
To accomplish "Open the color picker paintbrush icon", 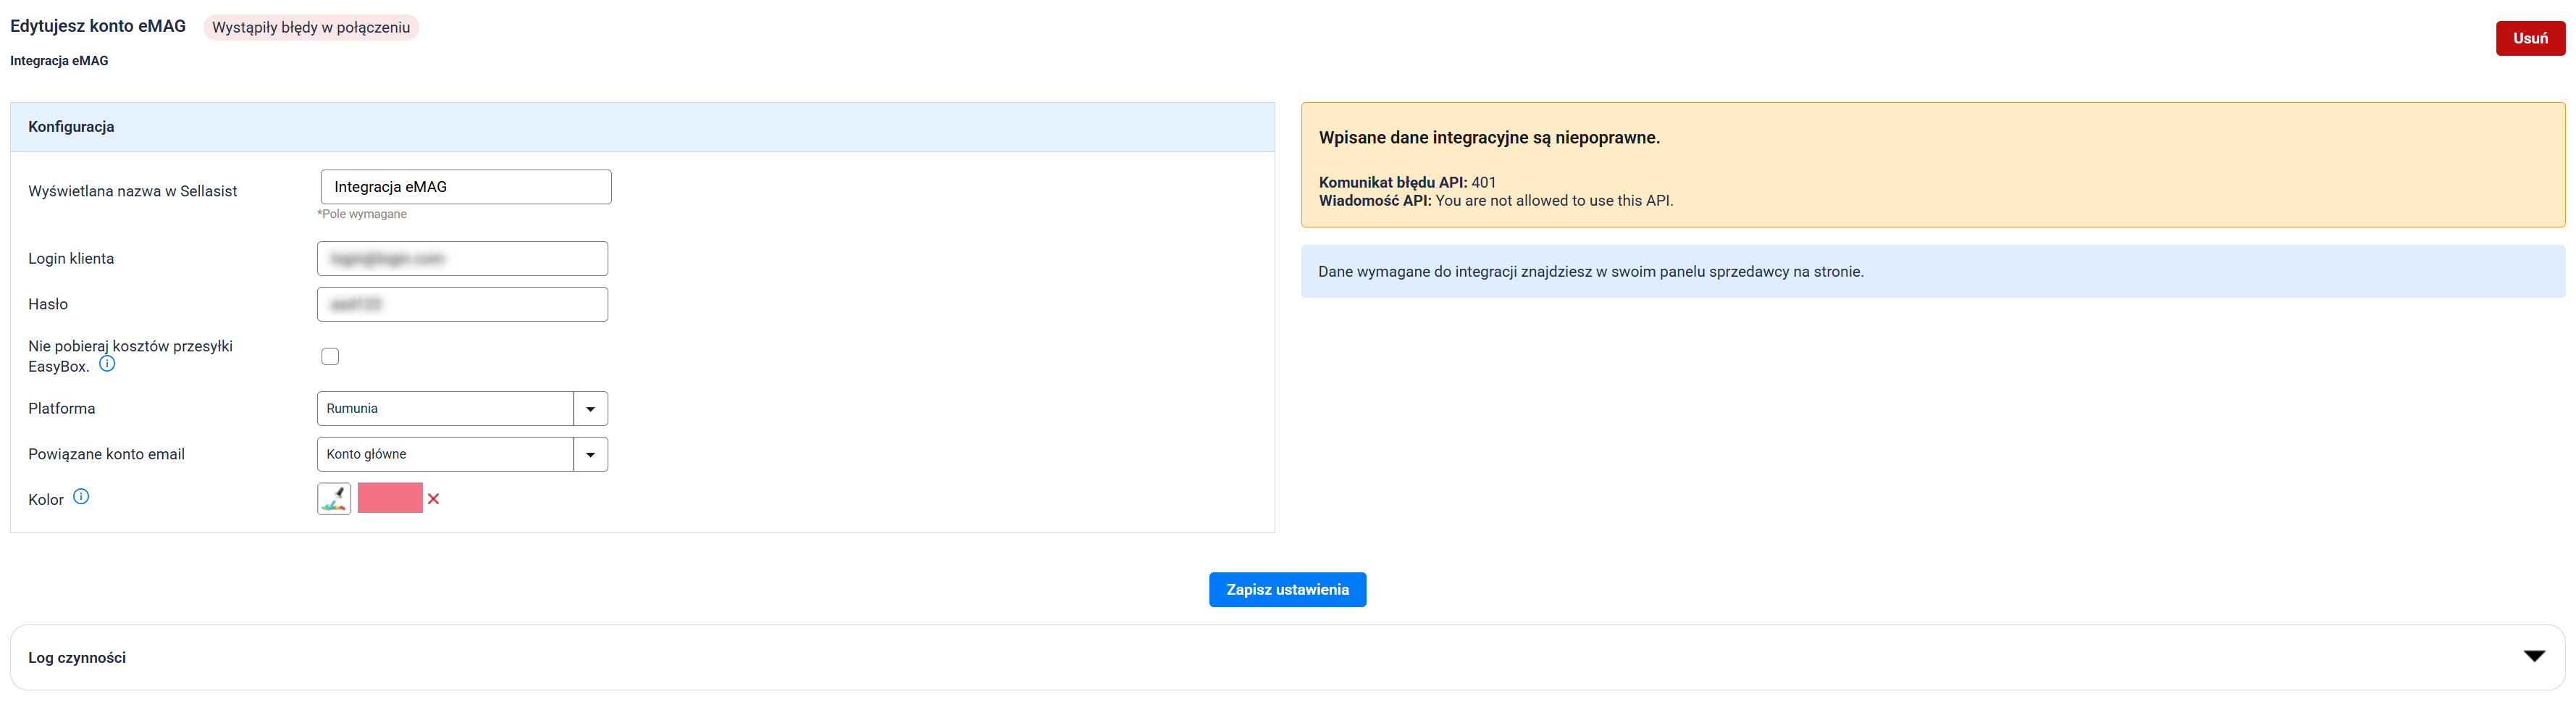I will coord(334,498).
